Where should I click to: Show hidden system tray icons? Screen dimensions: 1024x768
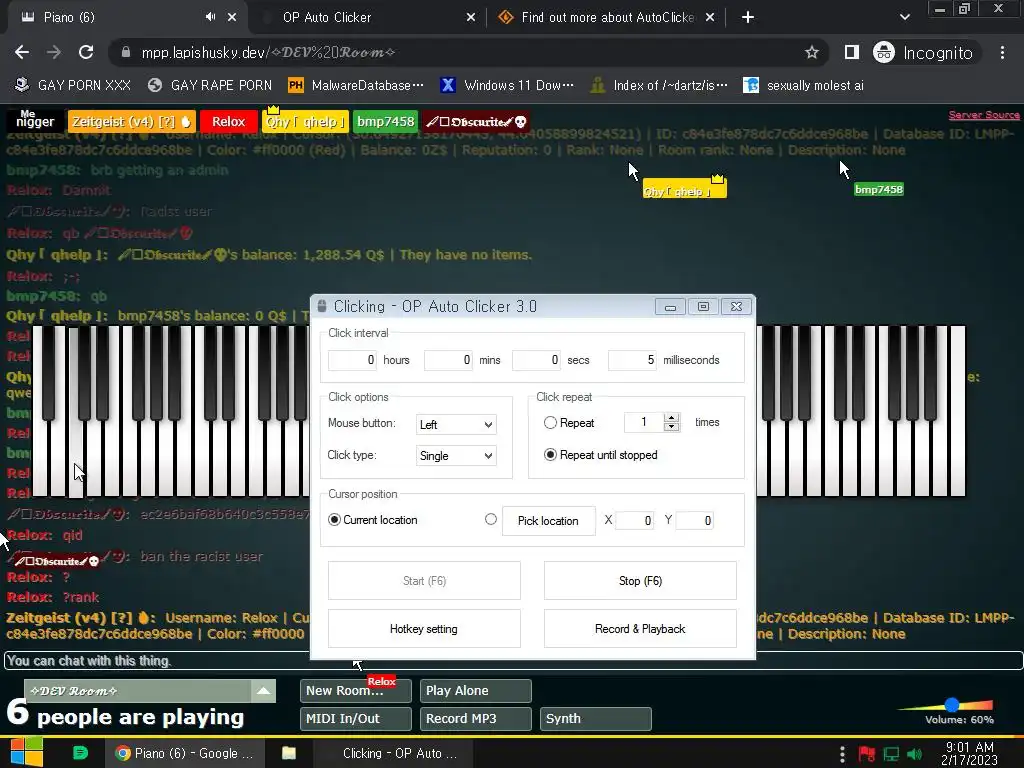(842, 754)
